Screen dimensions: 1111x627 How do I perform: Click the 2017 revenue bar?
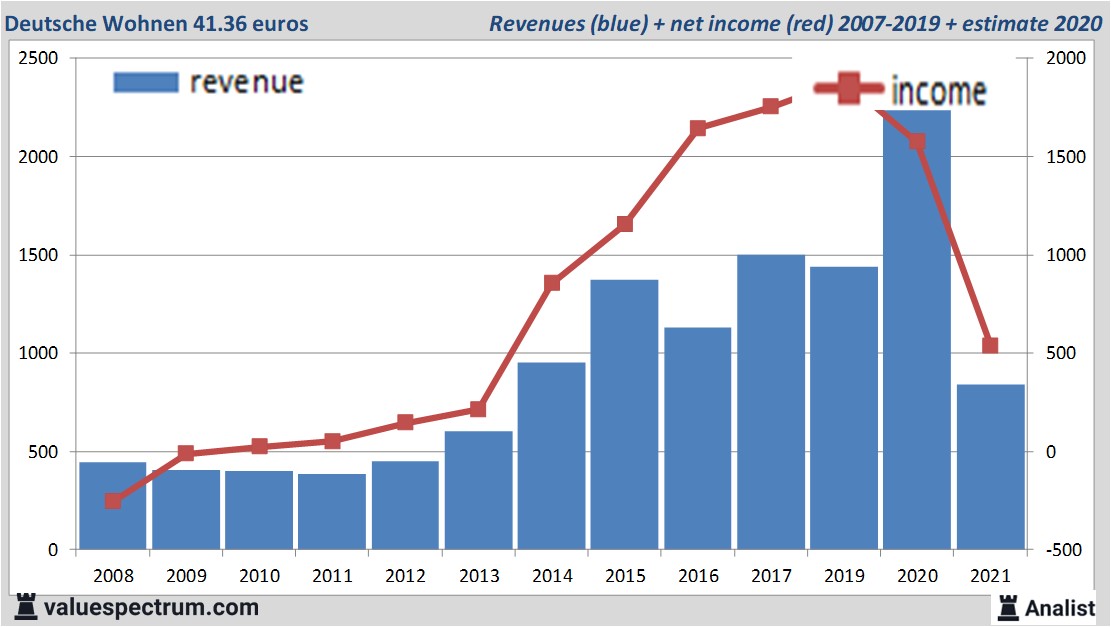point(770,402)
